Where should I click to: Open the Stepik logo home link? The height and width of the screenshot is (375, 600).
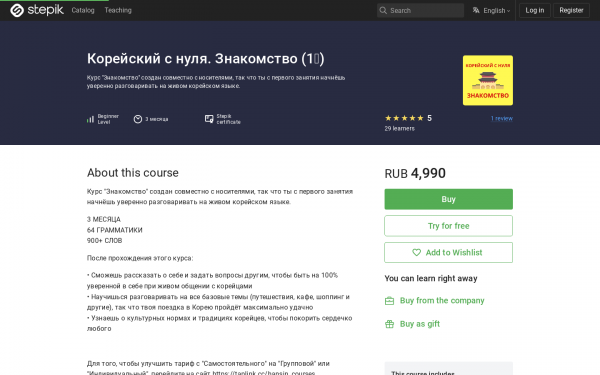[x=37, y=10]
